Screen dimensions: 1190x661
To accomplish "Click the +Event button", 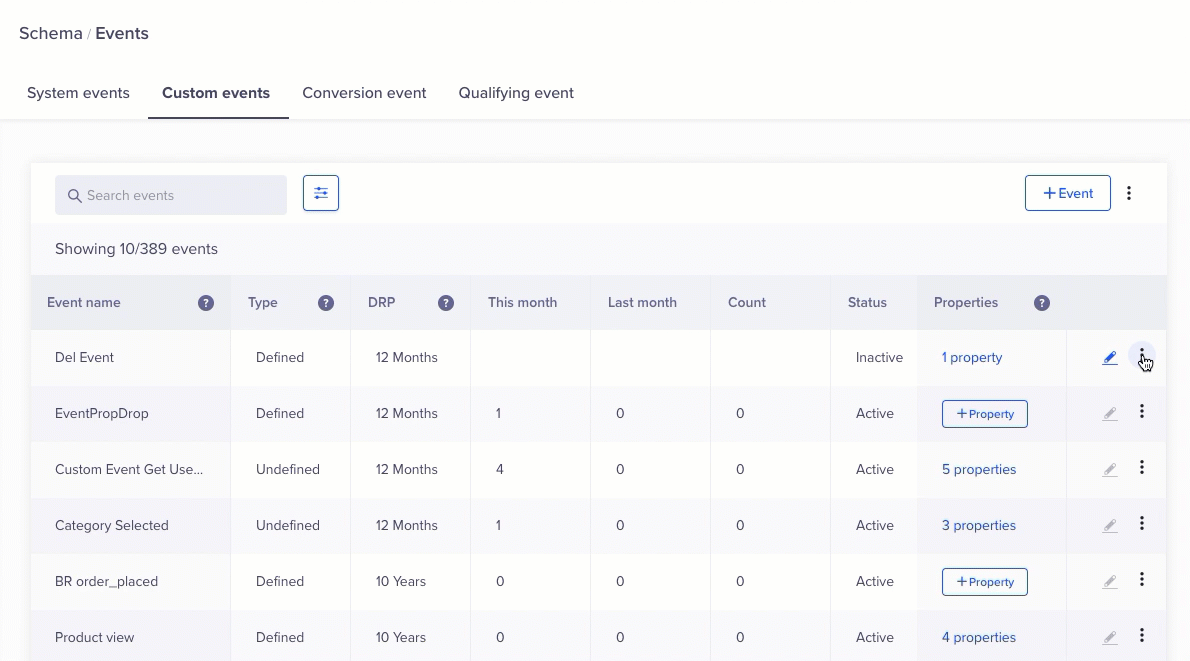I will click(x=1068, y=193).
